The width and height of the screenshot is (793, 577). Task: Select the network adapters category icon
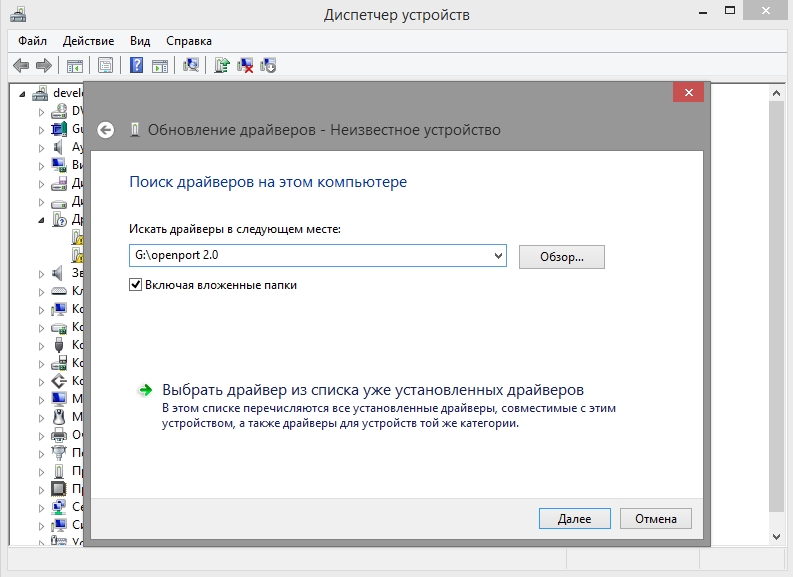(59, 507)
